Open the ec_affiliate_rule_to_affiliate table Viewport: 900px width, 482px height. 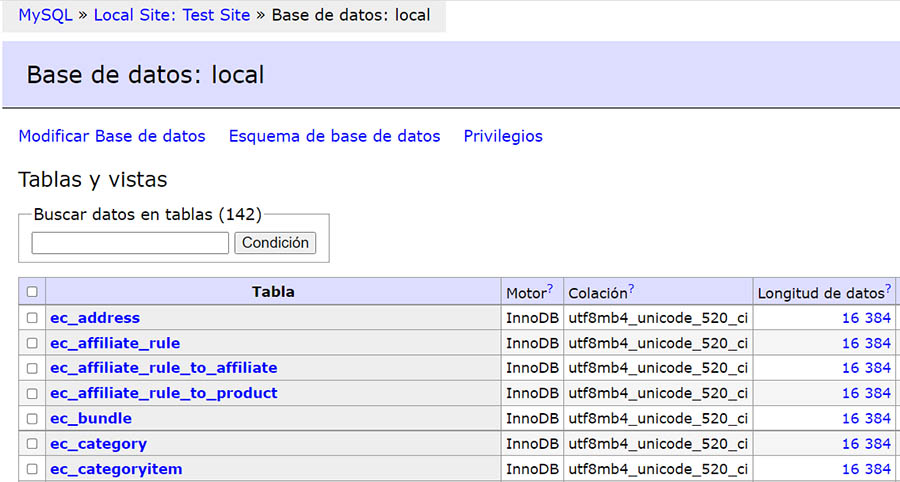pos(164,368)
